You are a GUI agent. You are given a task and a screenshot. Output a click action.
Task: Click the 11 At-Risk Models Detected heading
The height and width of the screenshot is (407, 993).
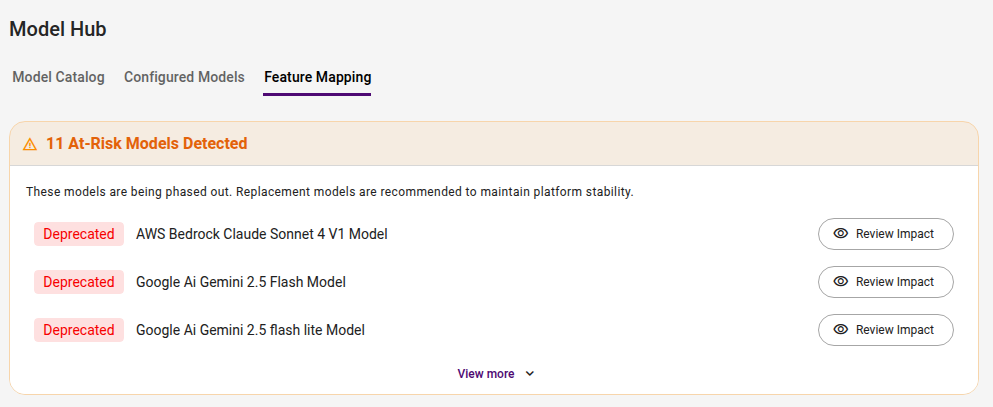pos(146,144)
